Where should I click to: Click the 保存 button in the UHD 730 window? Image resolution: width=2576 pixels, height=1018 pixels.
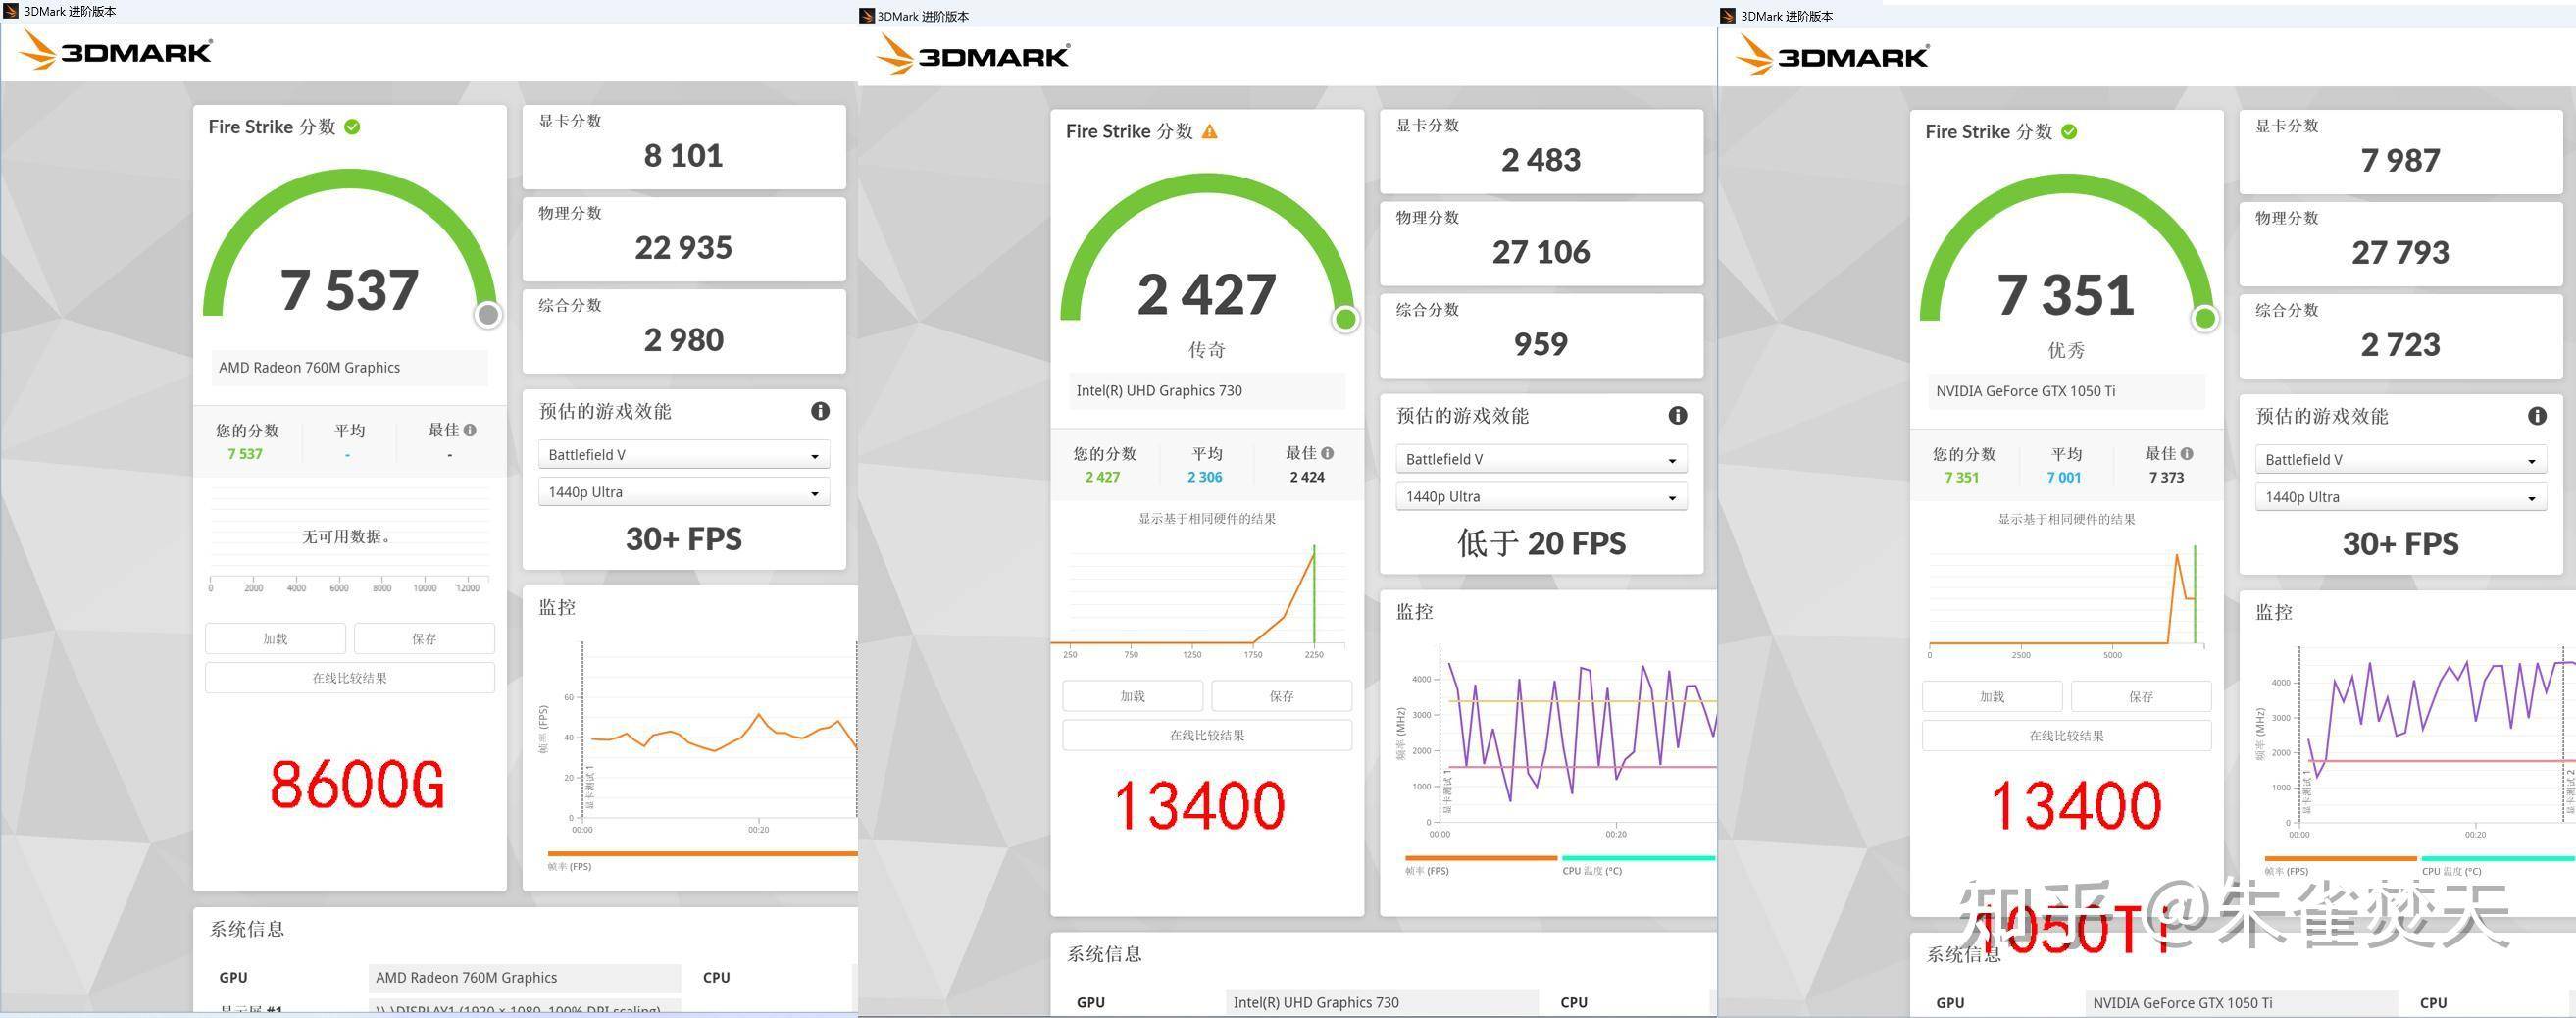[1281, 696]
